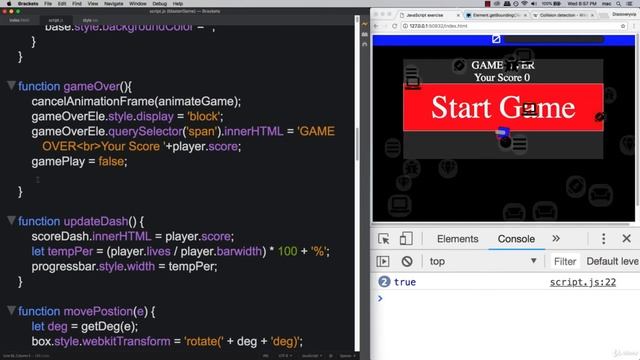Click the GAME OVER Your Score 0 text

(503, 71)
